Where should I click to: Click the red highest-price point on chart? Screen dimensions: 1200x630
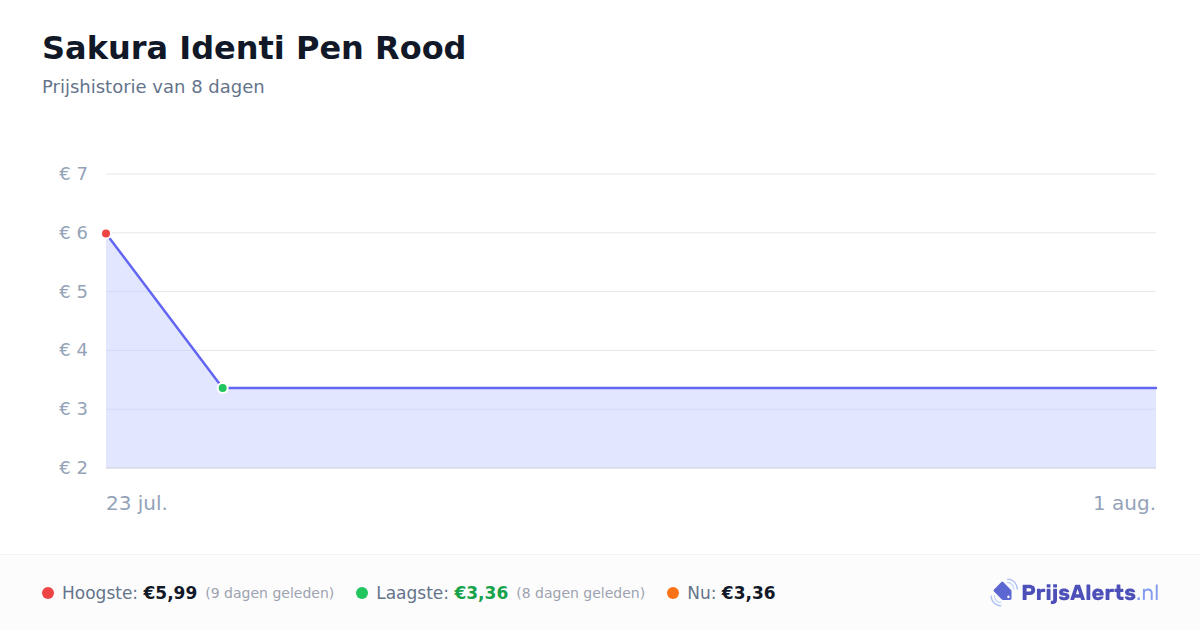click(x=106, y=233)
